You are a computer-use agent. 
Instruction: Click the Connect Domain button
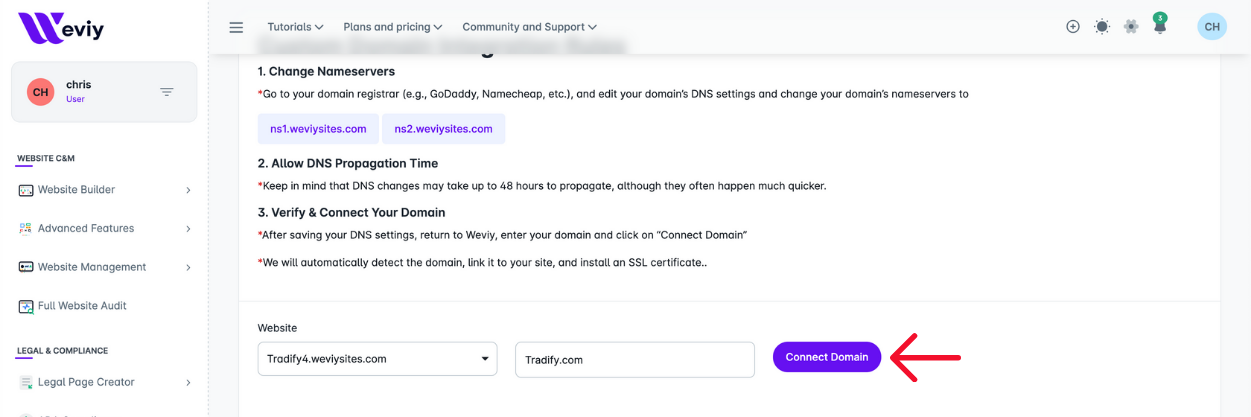[x=827, y=357]
